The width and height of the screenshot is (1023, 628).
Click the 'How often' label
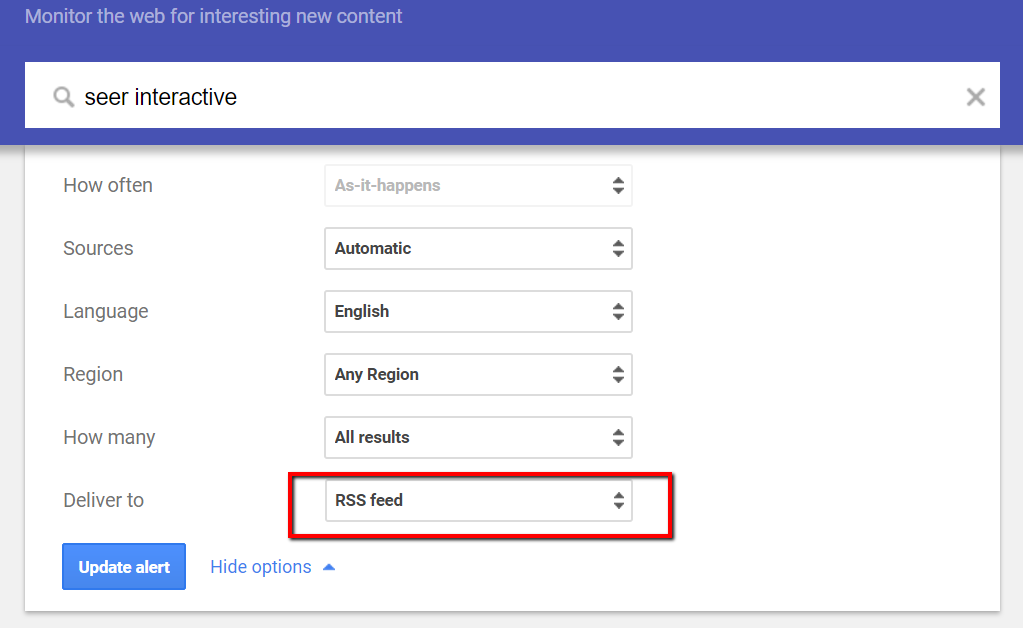(108, 186)
